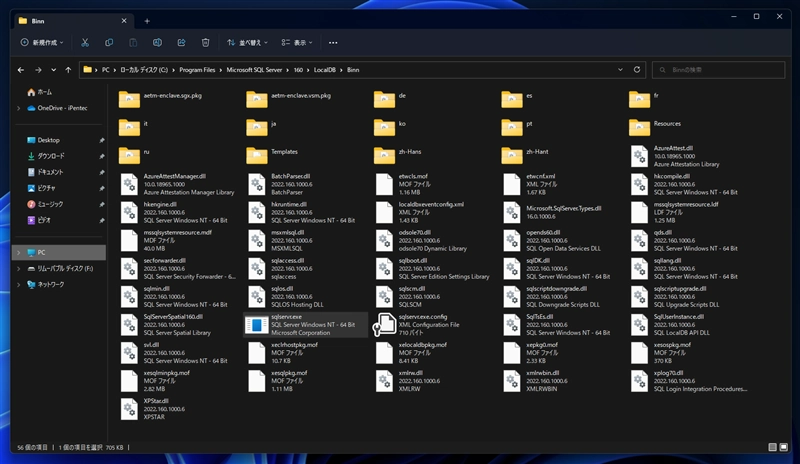
Task: Select xplog70.dll file
Action: click(689, 381)
